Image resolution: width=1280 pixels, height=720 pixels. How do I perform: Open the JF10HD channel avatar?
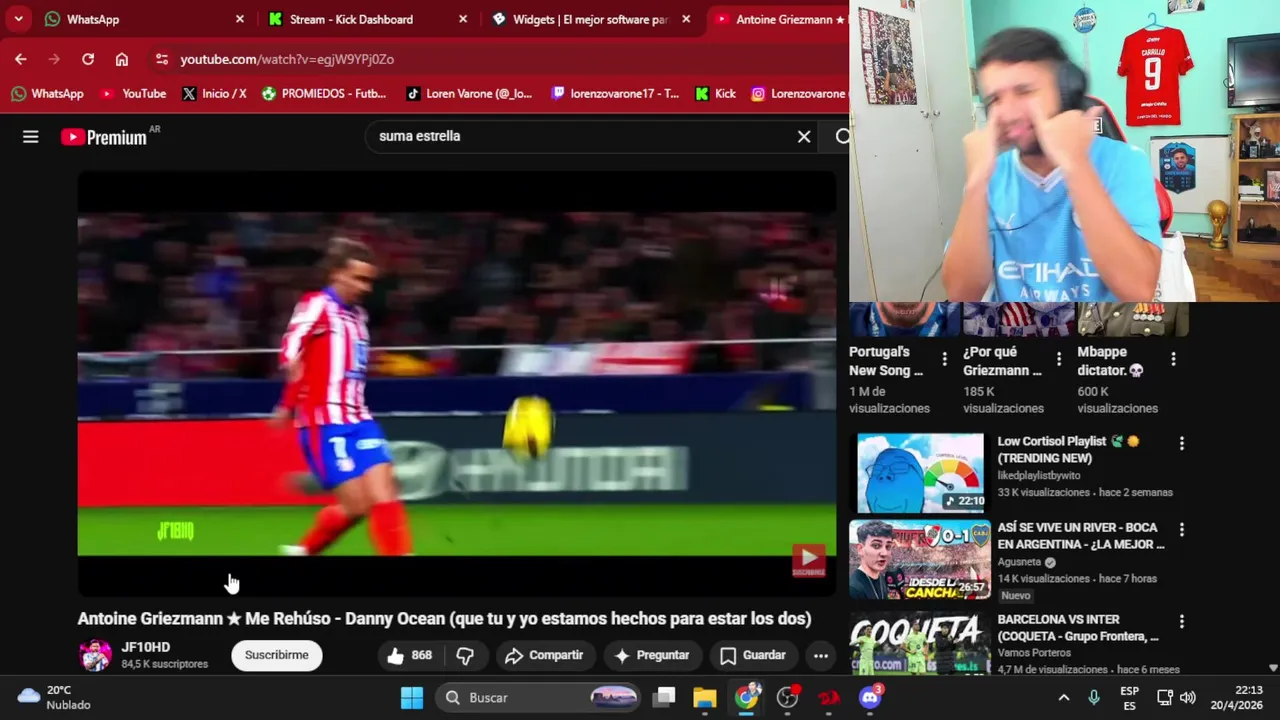coord(96,655)
